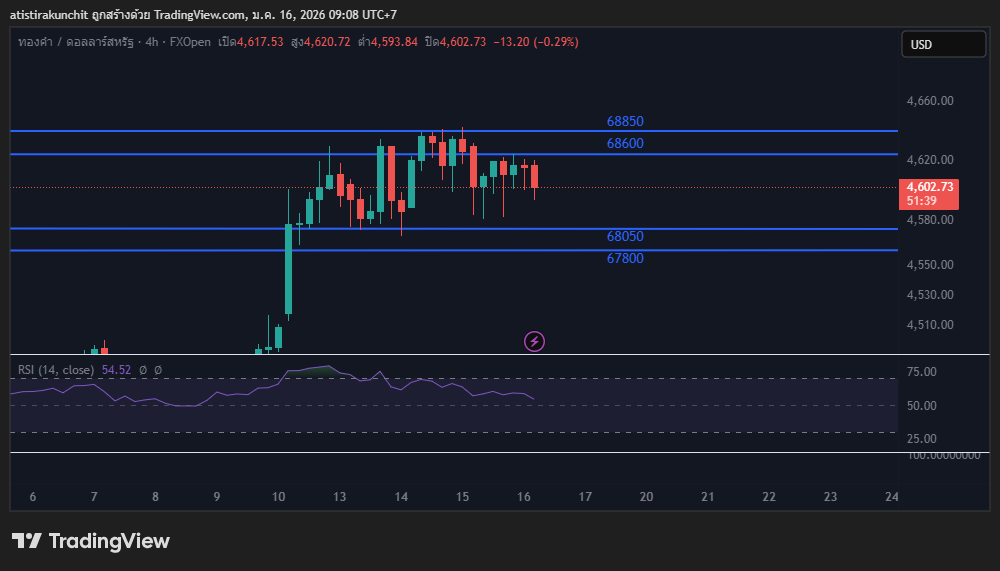Image resolution: width=1000 pixels, height=571 pixels.
Task: Select the 68850 horizontal line label
Action: click(625, 121)
